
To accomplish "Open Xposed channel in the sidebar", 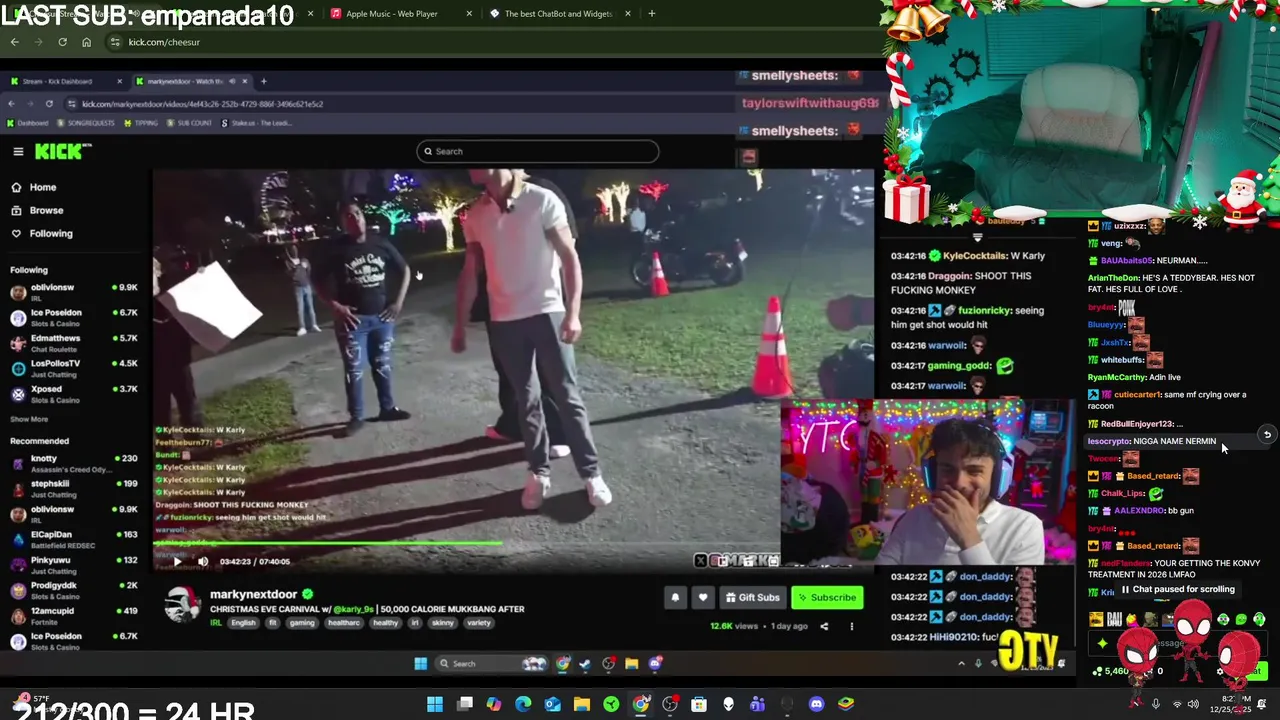I will point(74,394).
